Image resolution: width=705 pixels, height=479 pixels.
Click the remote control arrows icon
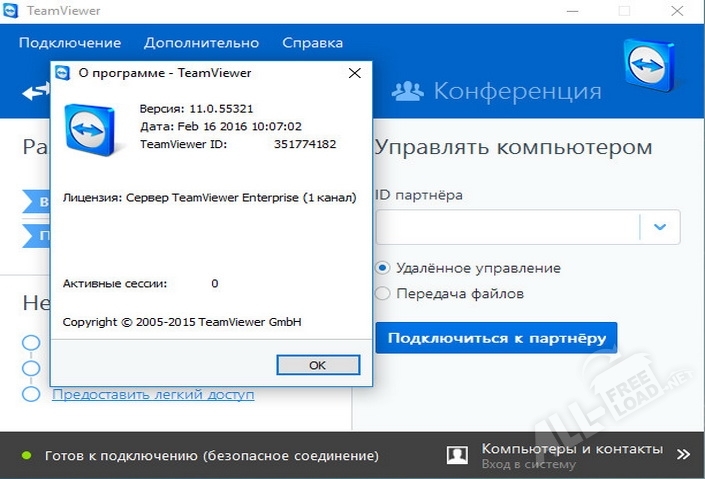36,92
